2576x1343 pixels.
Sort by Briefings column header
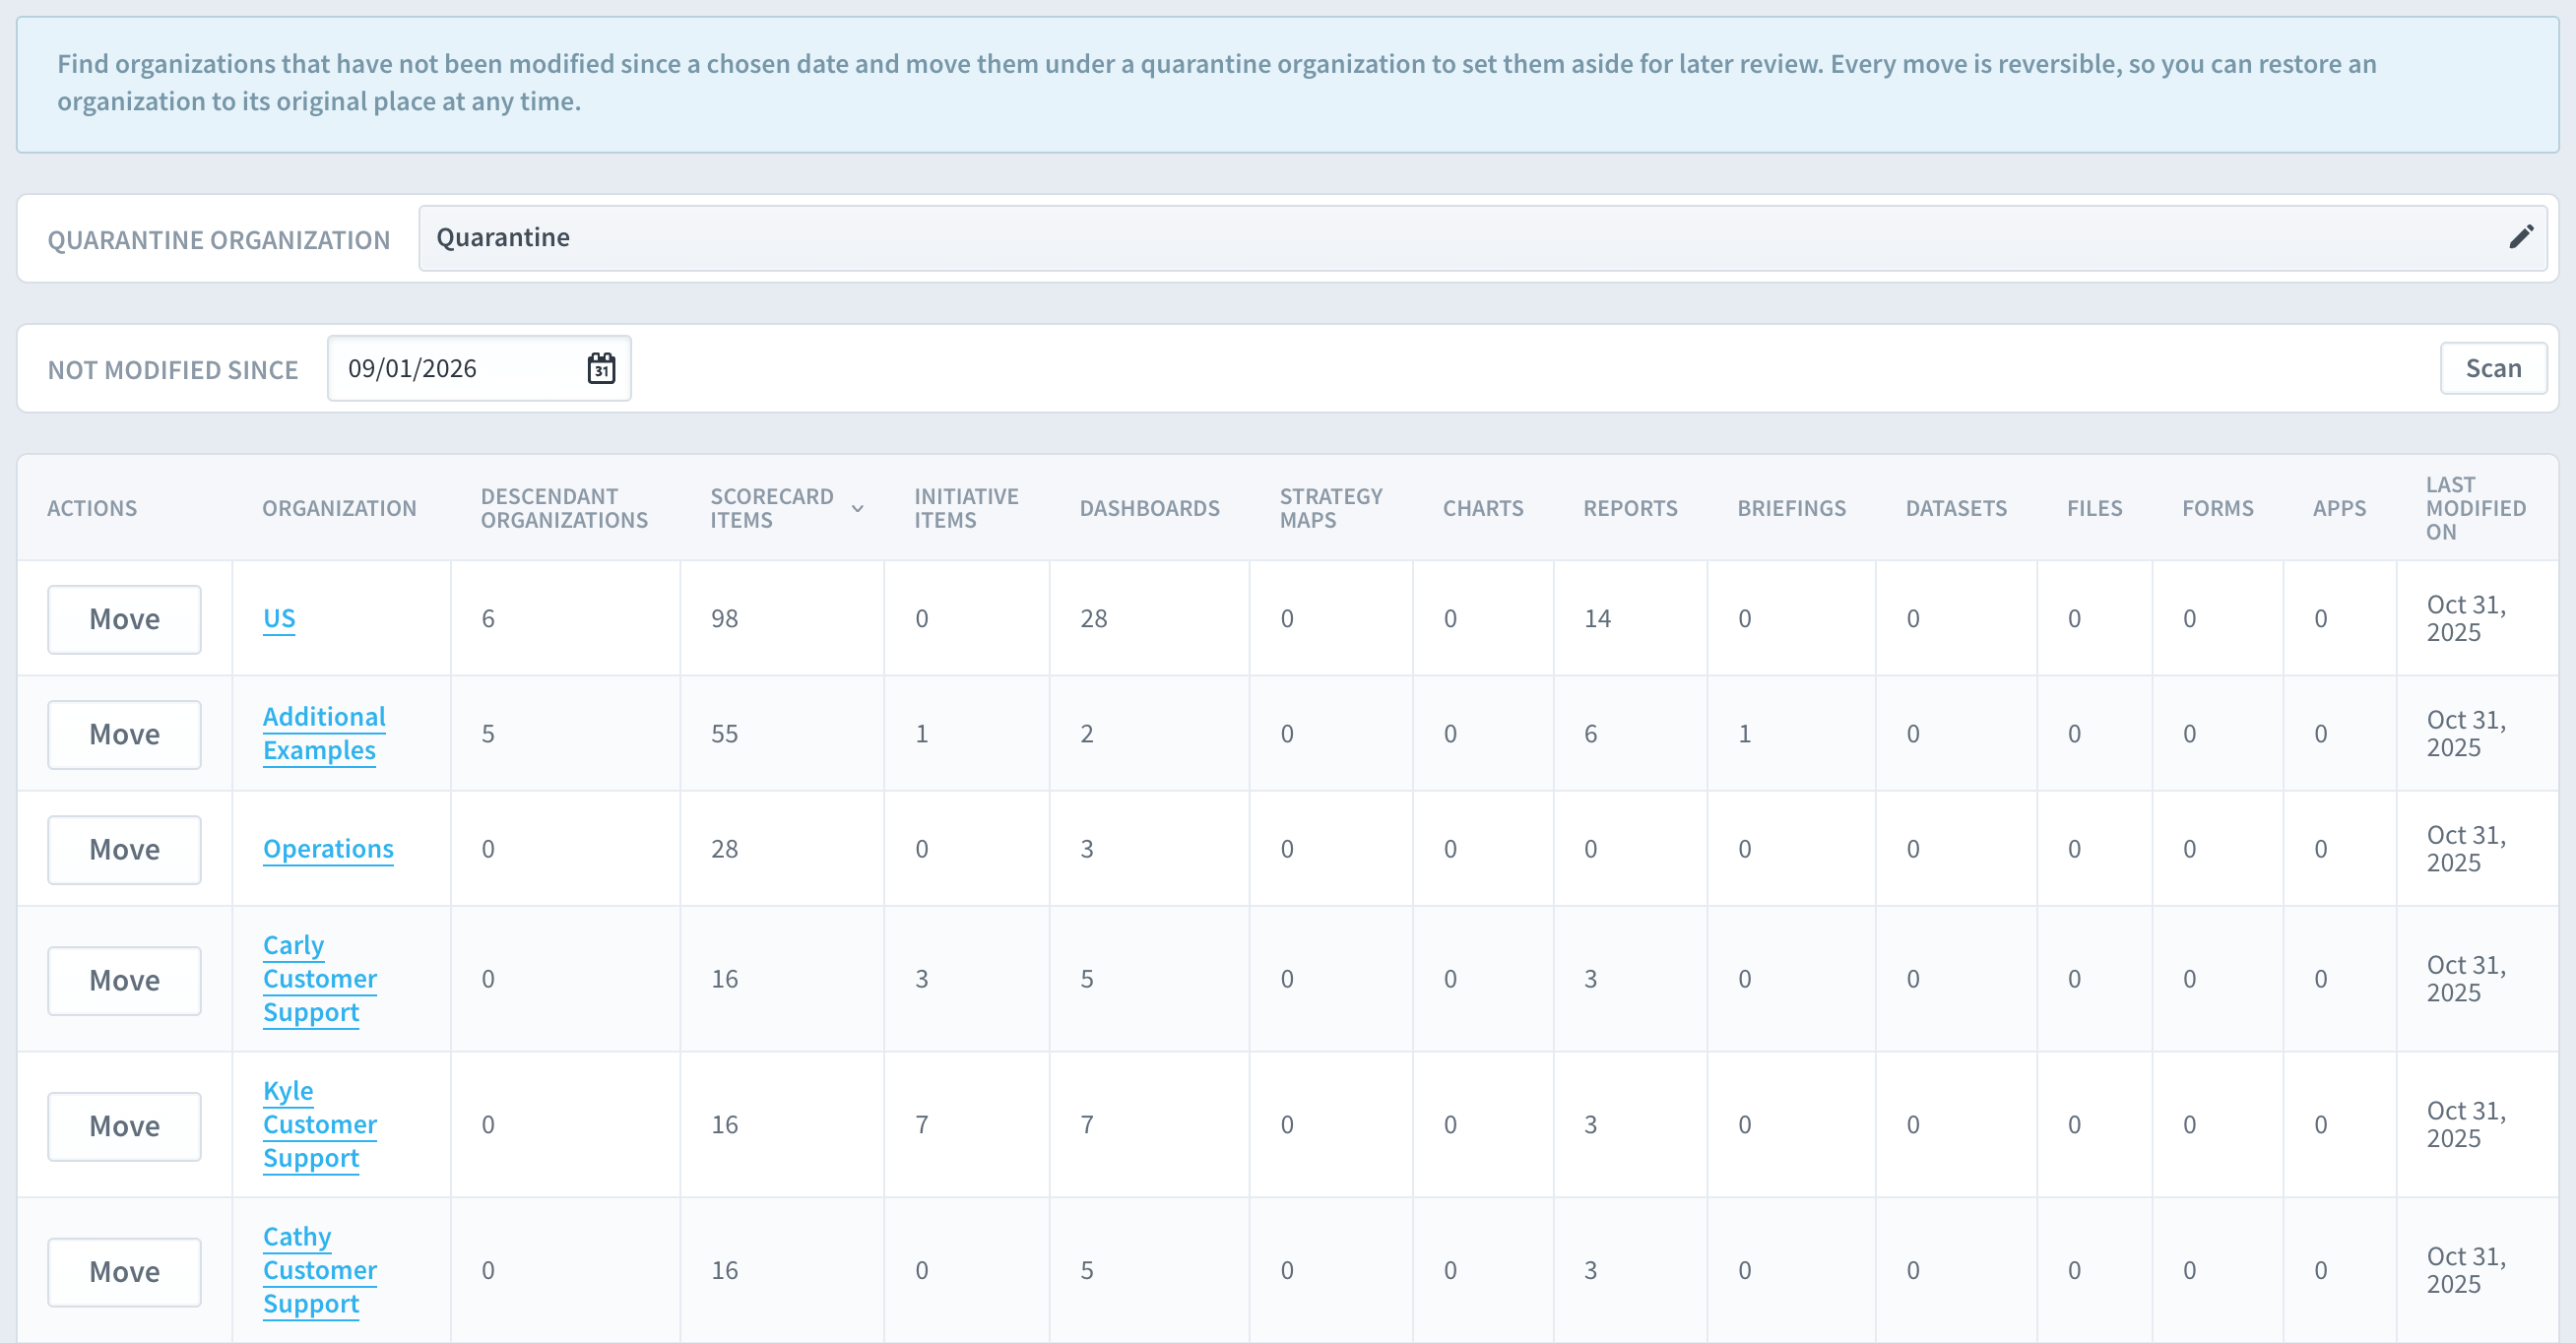[x=1791, y=508]
